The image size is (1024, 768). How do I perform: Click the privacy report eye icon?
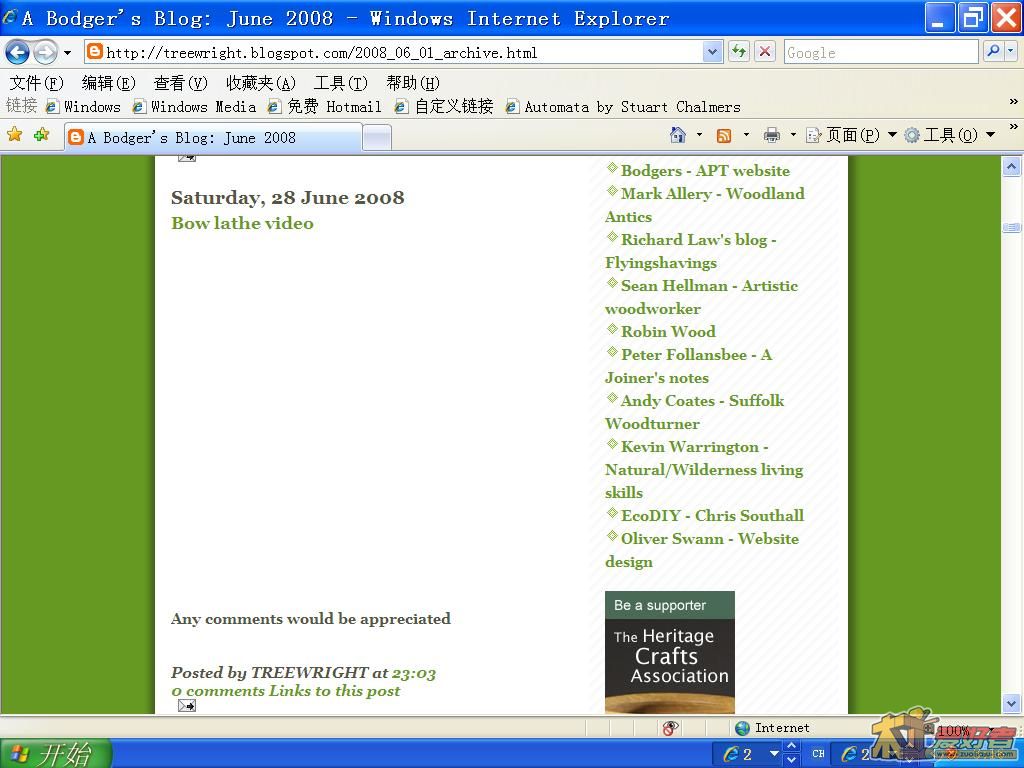tap(671, 728)
